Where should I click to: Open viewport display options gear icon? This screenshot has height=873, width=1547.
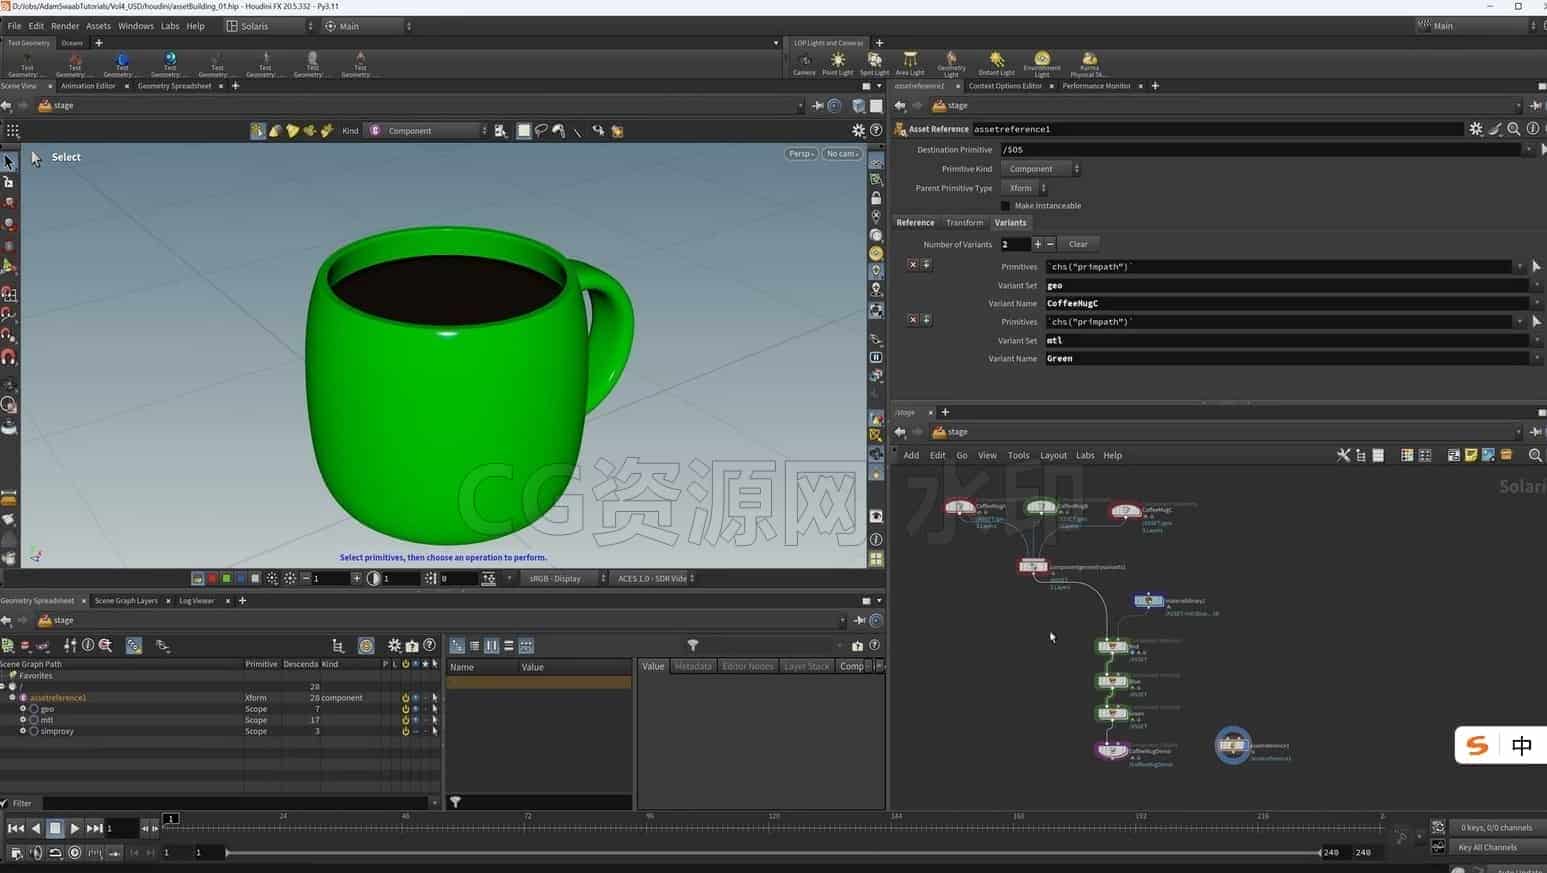(858, 131)
